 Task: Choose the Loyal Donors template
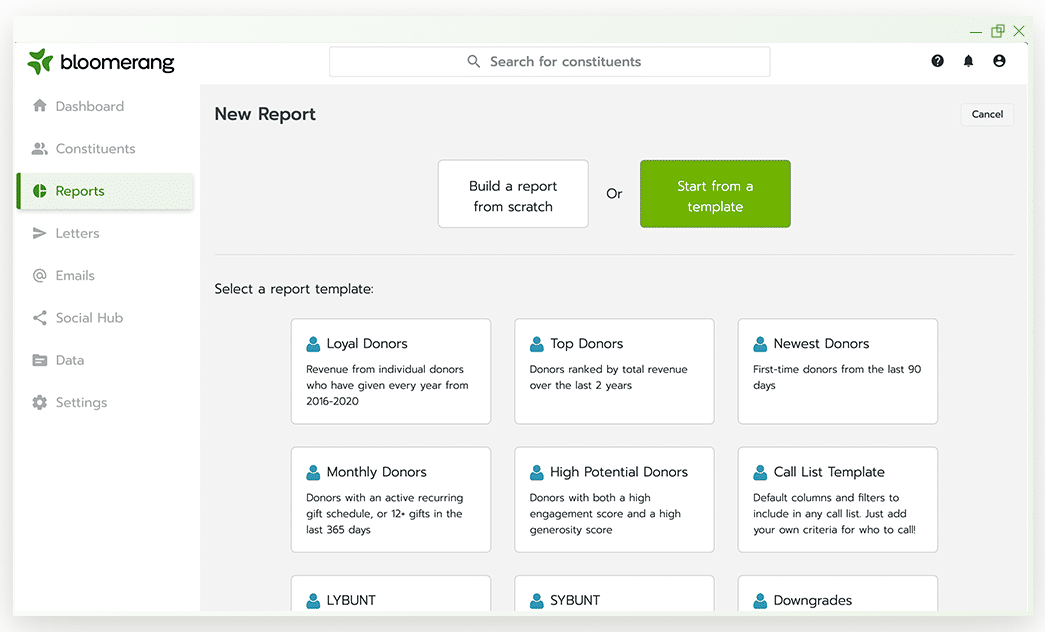click(390, 371)
